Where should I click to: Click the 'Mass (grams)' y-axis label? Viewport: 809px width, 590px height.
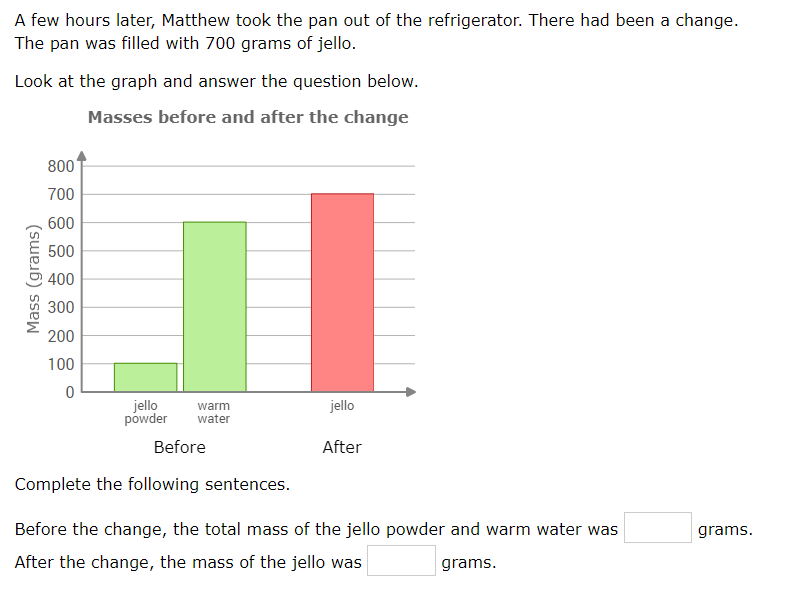click(33, 279)
